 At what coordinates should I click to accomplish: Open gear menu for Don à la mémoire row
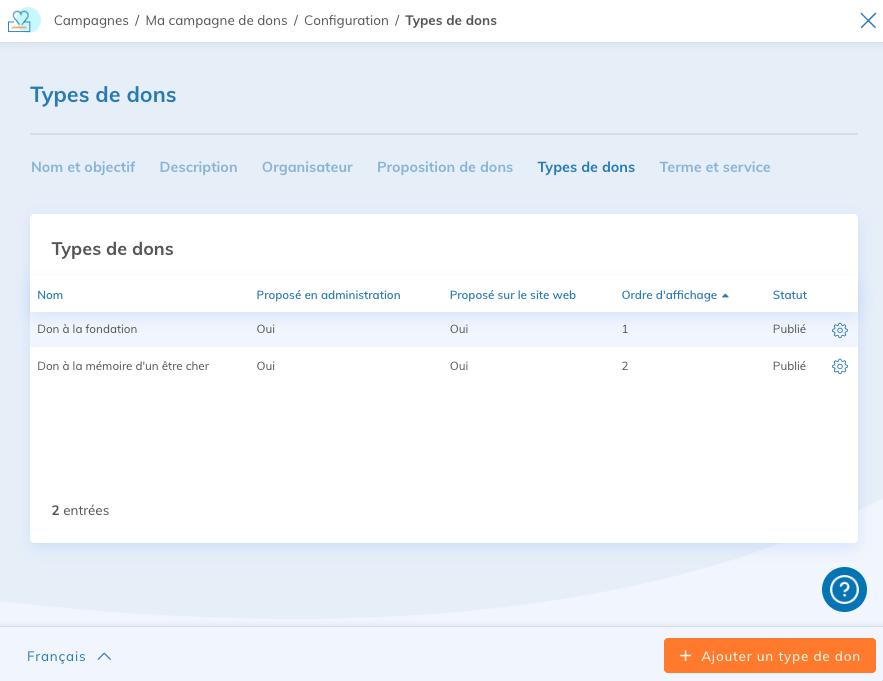839,367
